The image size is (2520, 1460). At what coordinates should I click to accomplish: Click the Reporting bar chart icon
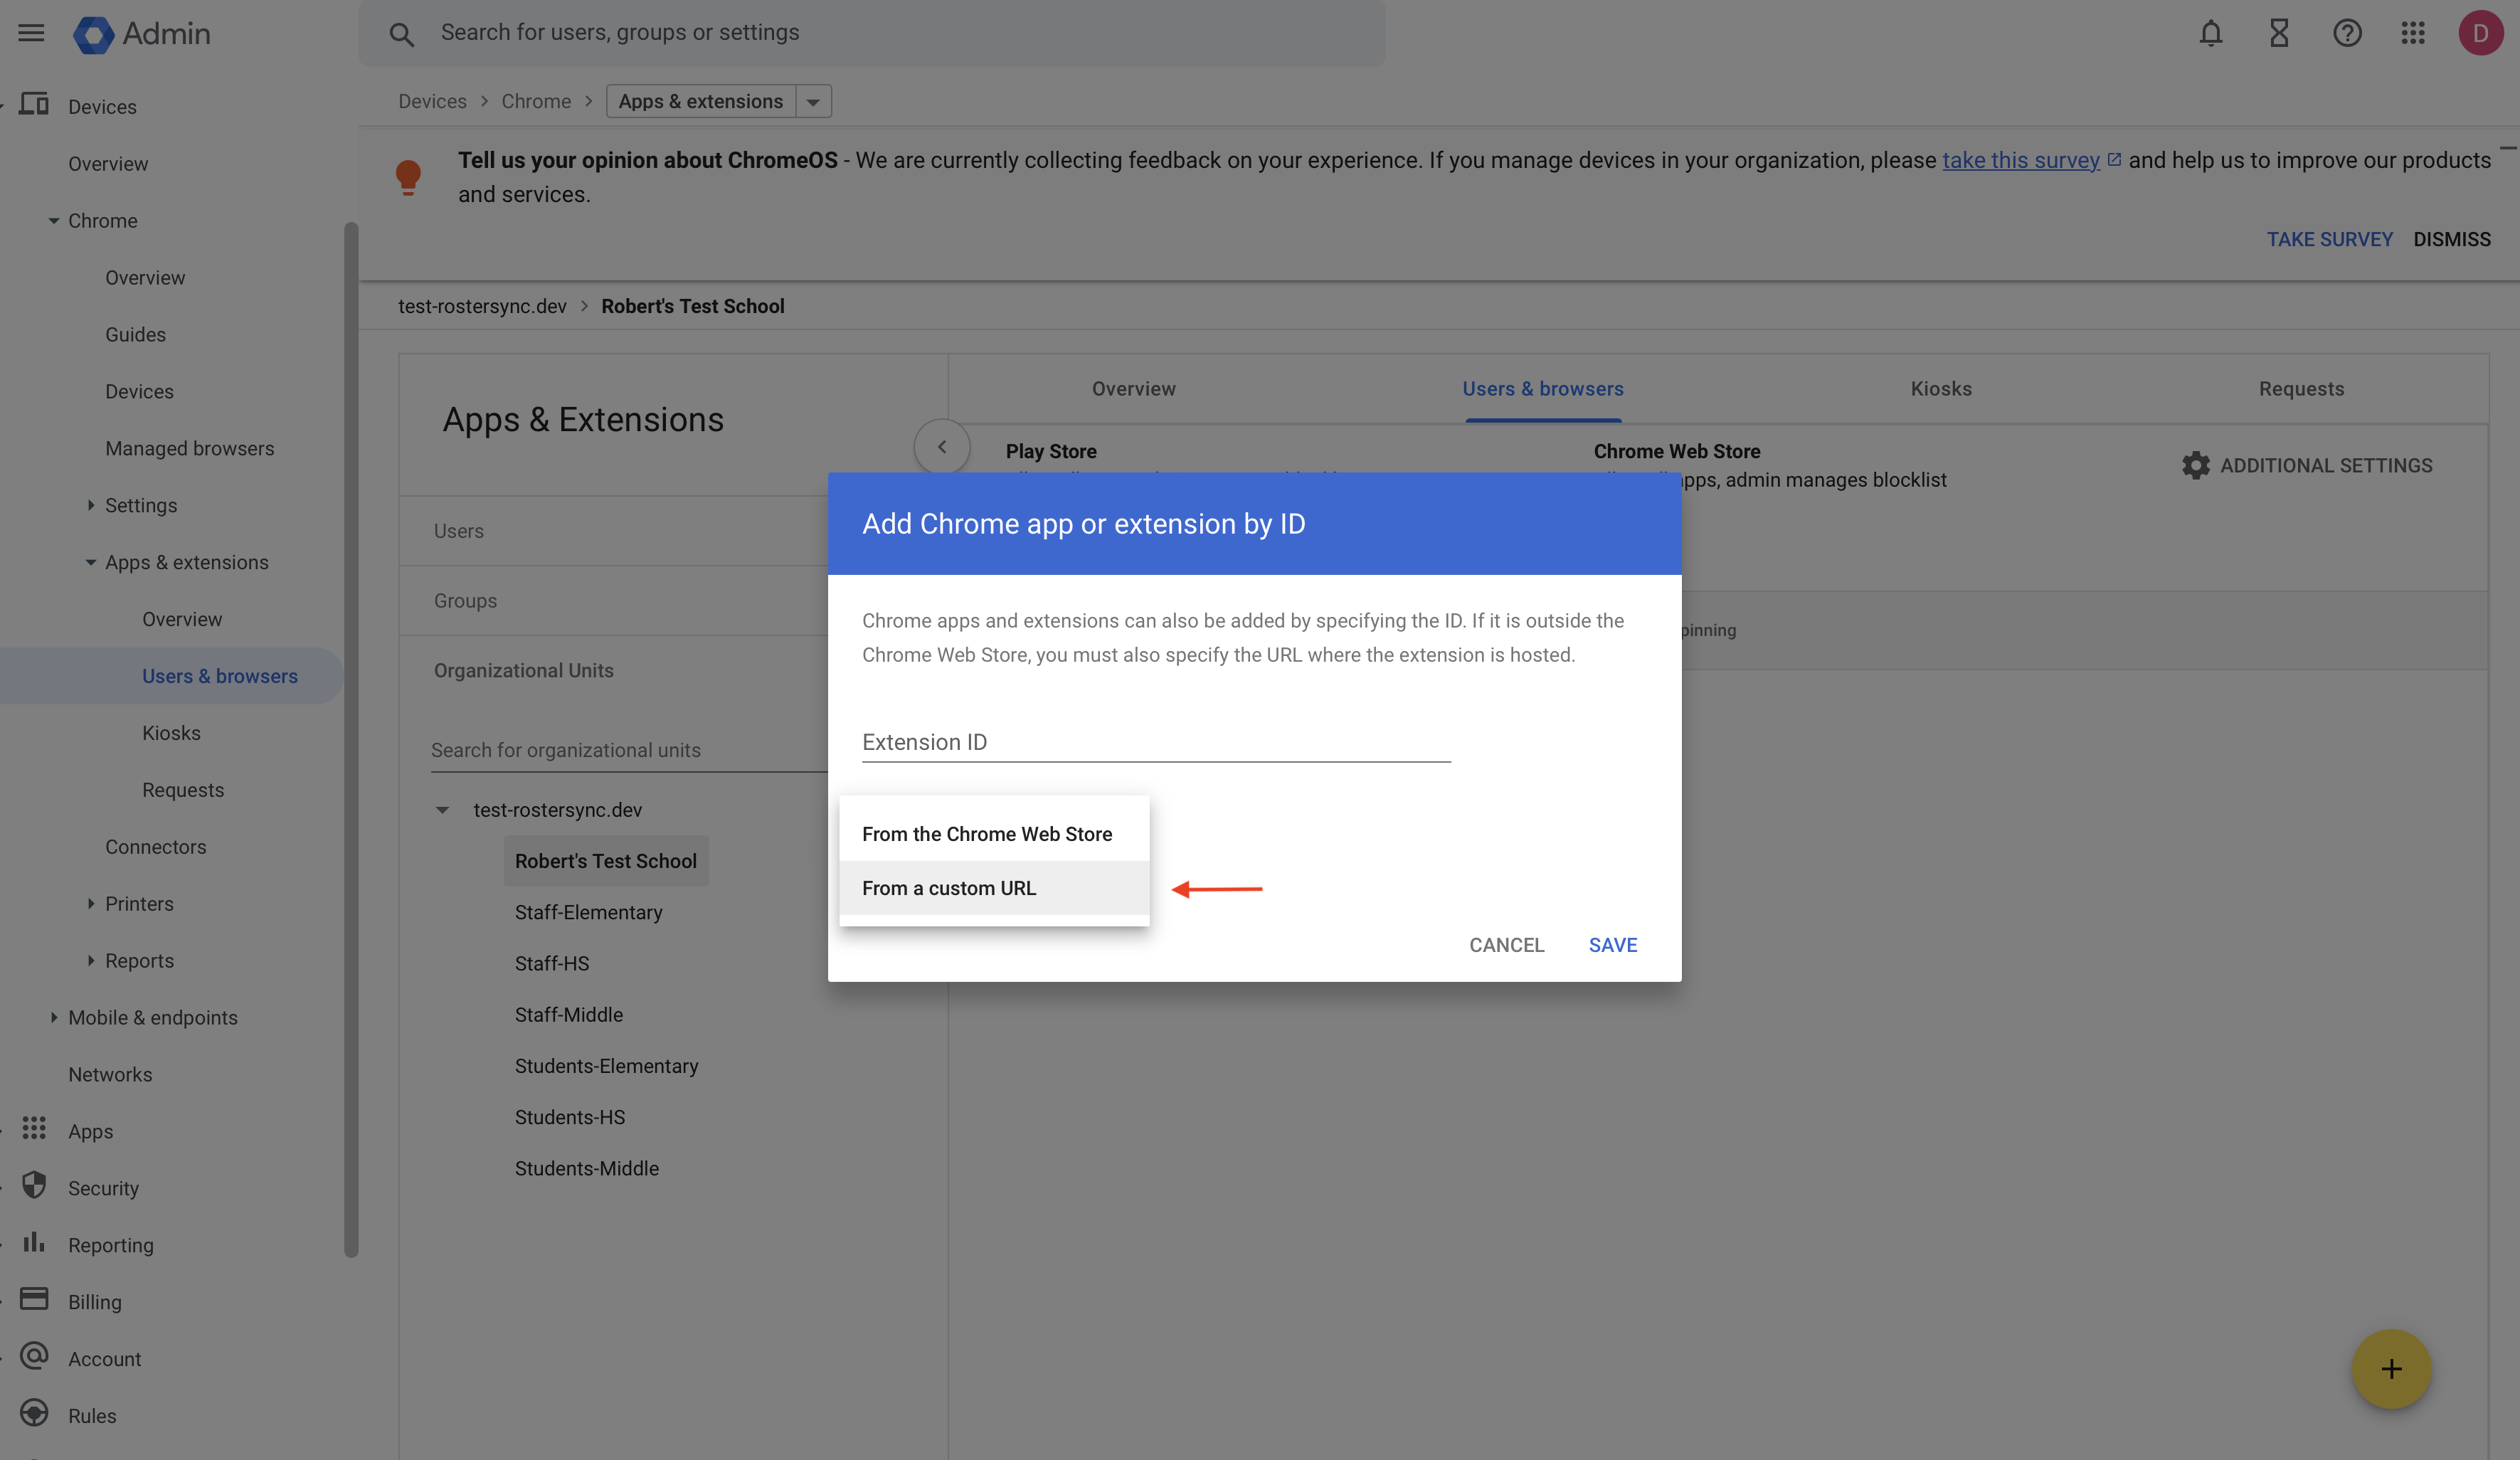click(35, 1244)
